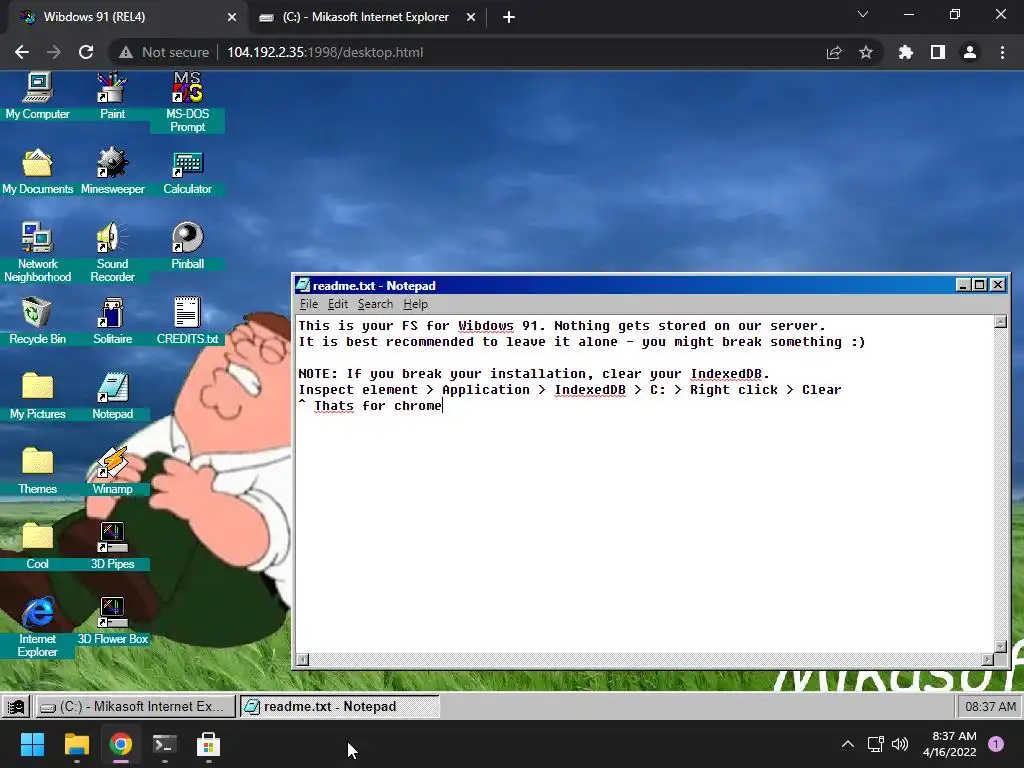Launch Winamp from the desktop
Screen dimensions: 1024x768
coord(112,472)
